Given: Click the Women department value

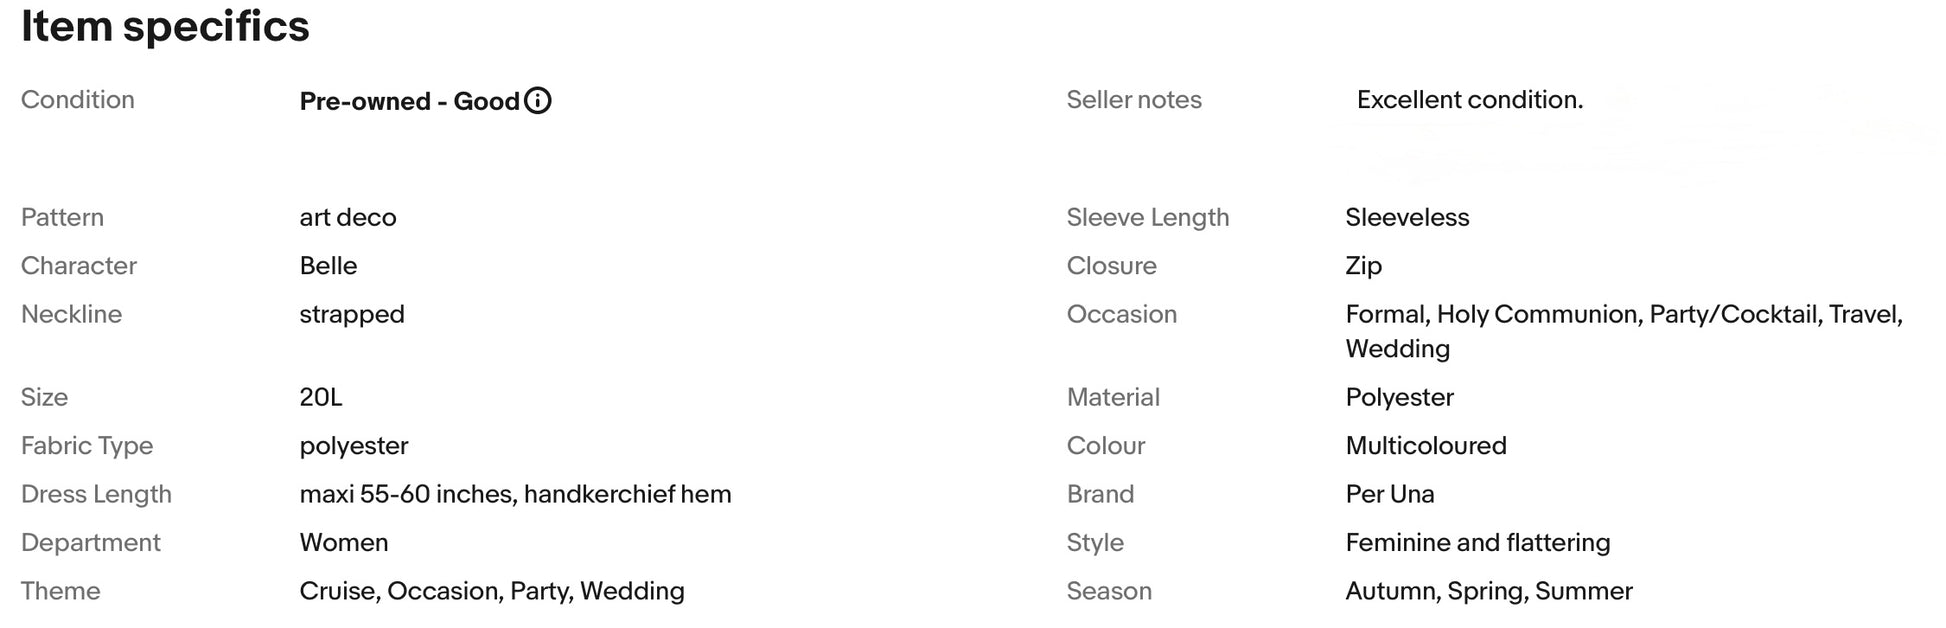Looking at the screenshot, I should tap(344, 542).
